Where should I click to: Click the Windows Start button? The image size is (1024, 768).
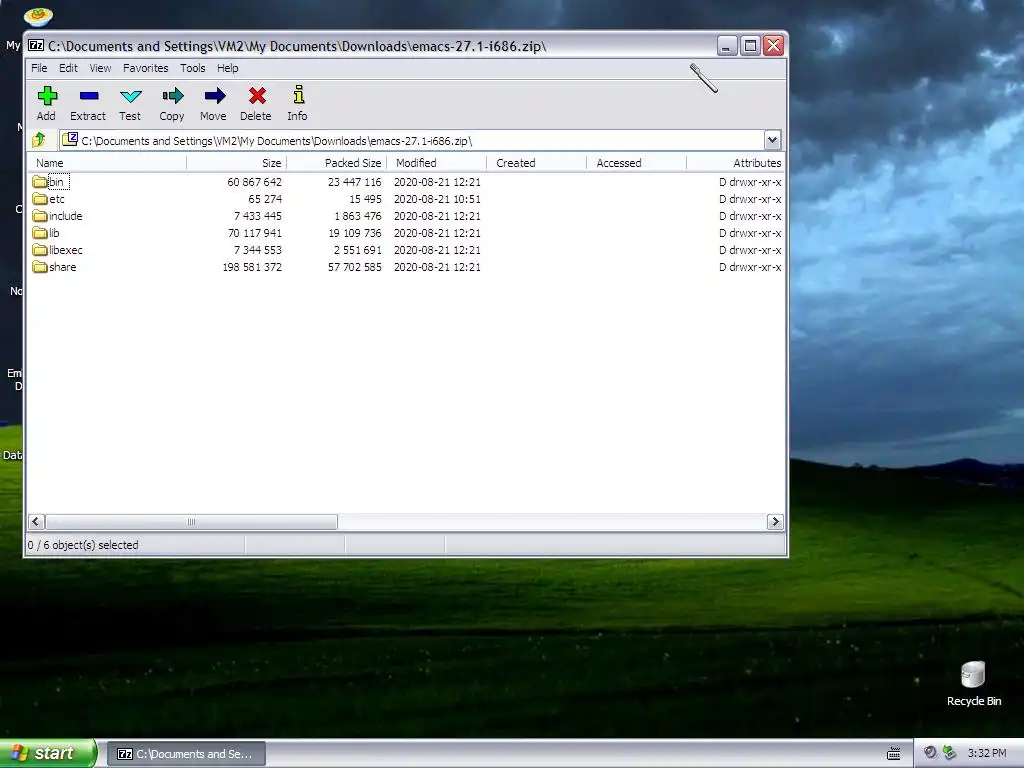48,753
